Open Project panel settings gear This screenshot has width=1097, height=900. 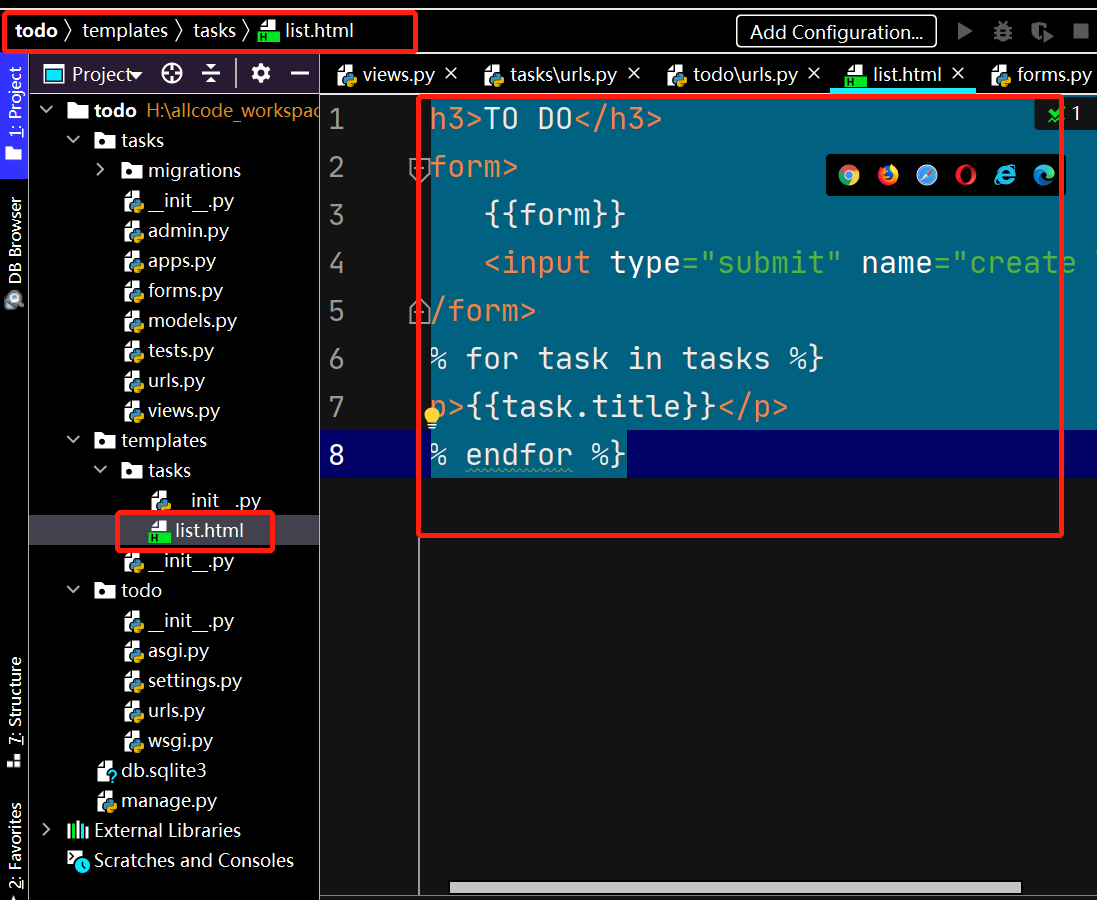click(x=261, y=73)
